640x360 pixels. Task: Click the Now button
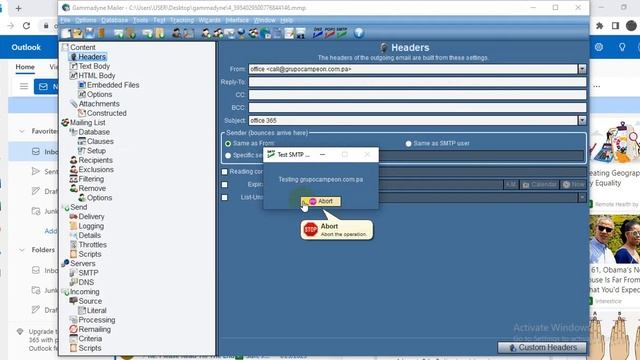[573, 185]
